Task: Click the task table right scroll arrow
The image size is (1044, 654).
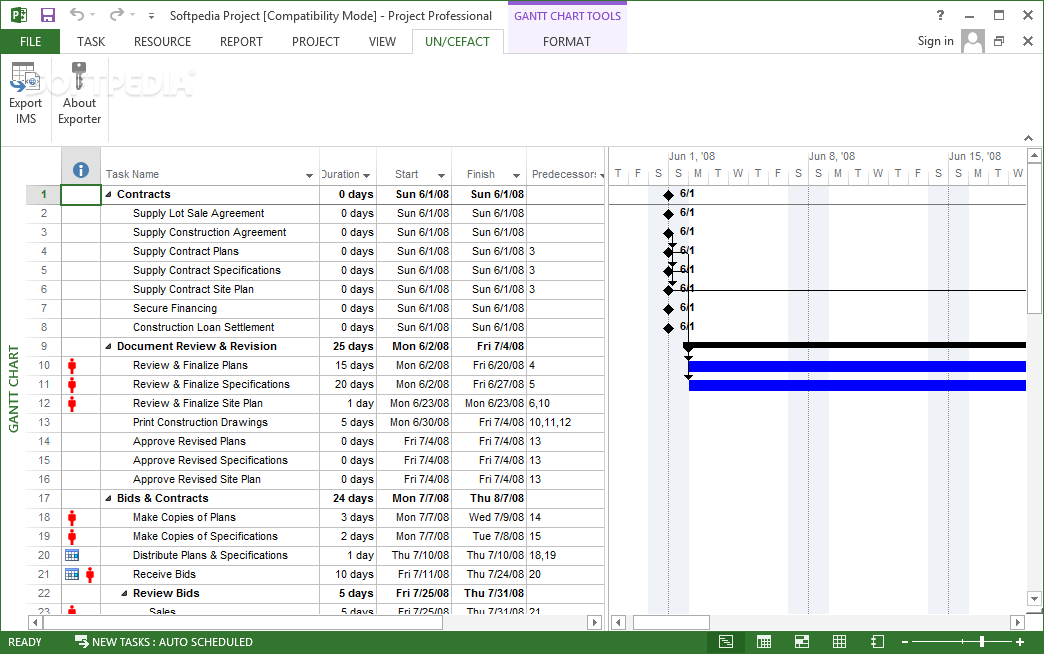Action: click(x=595, y=623)
